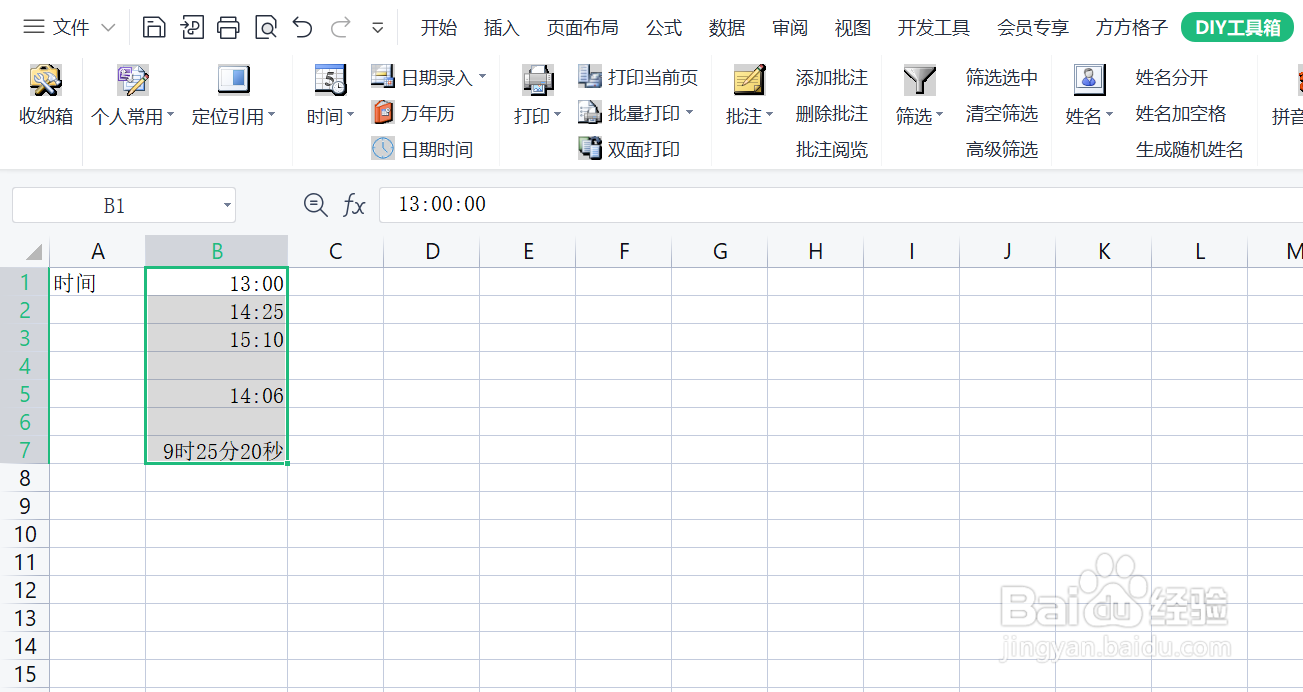Expand the 打印 dropdown label
Image resolution: width=1303 pixels, height=692 pixels.
coord(538,117)
